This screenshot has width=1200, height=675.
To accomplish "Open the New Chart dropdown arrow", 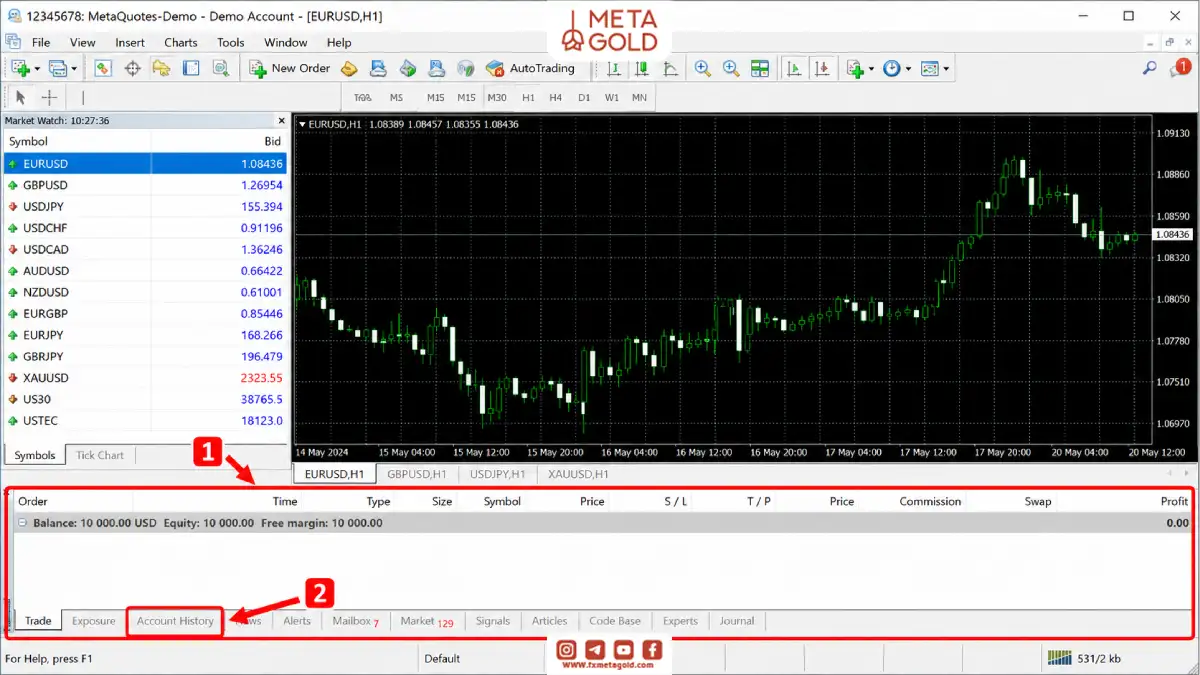I will click(37, 69).
